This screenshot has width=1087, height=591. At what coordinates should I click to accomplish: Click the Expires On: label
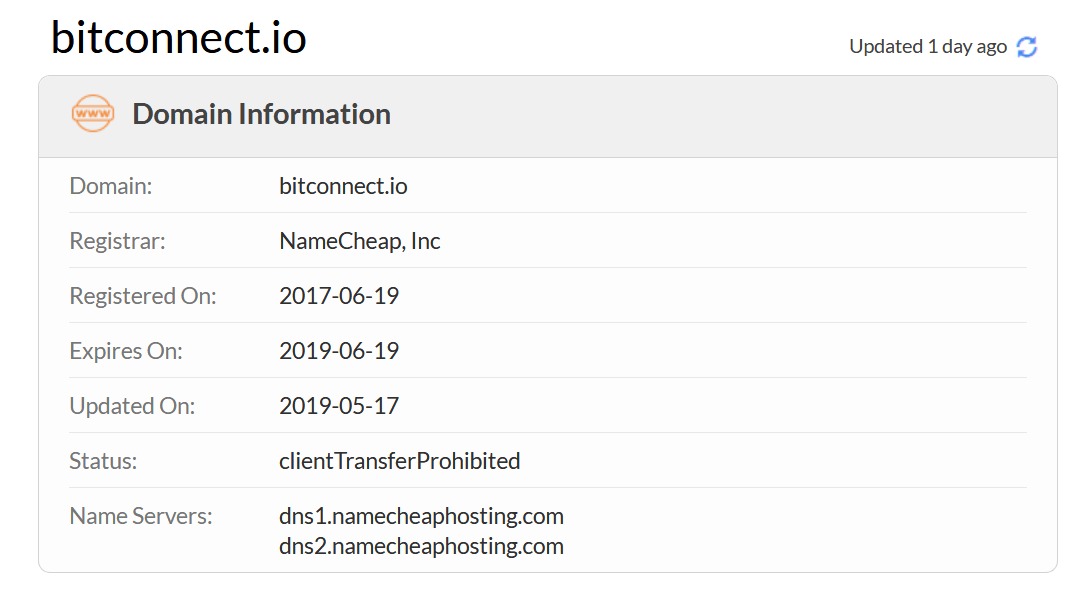point(125,351)
